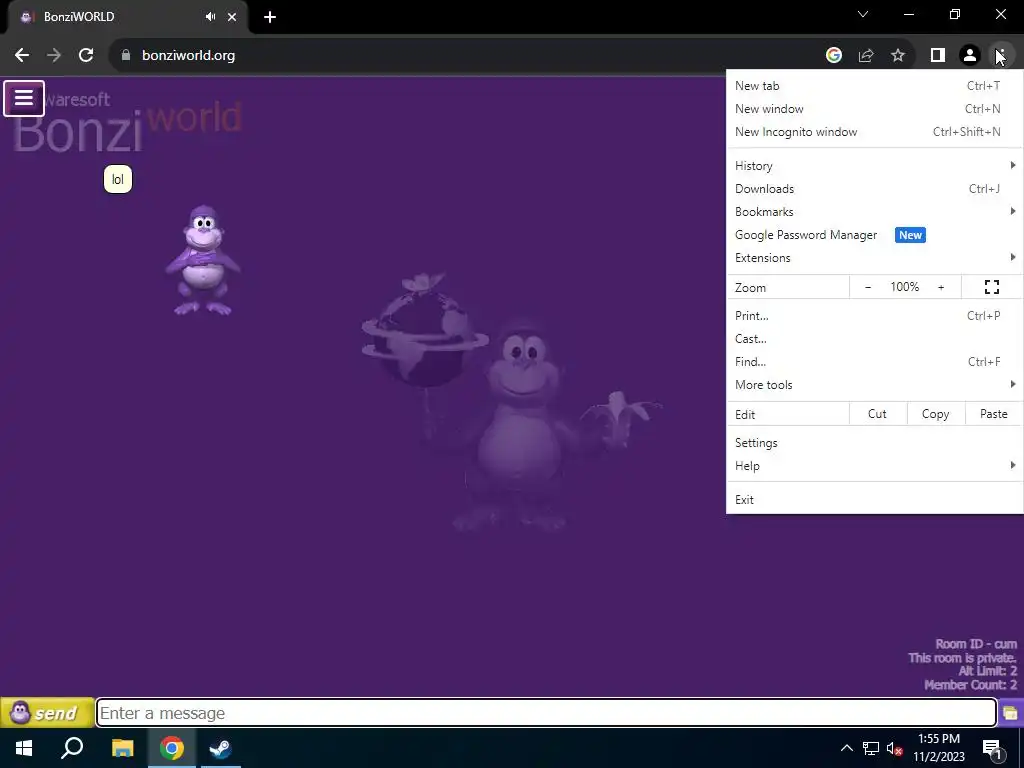This screenshot has width=1024, height=768.
Task: Open a new tab with plus button
Action: (x=270, y=17)
